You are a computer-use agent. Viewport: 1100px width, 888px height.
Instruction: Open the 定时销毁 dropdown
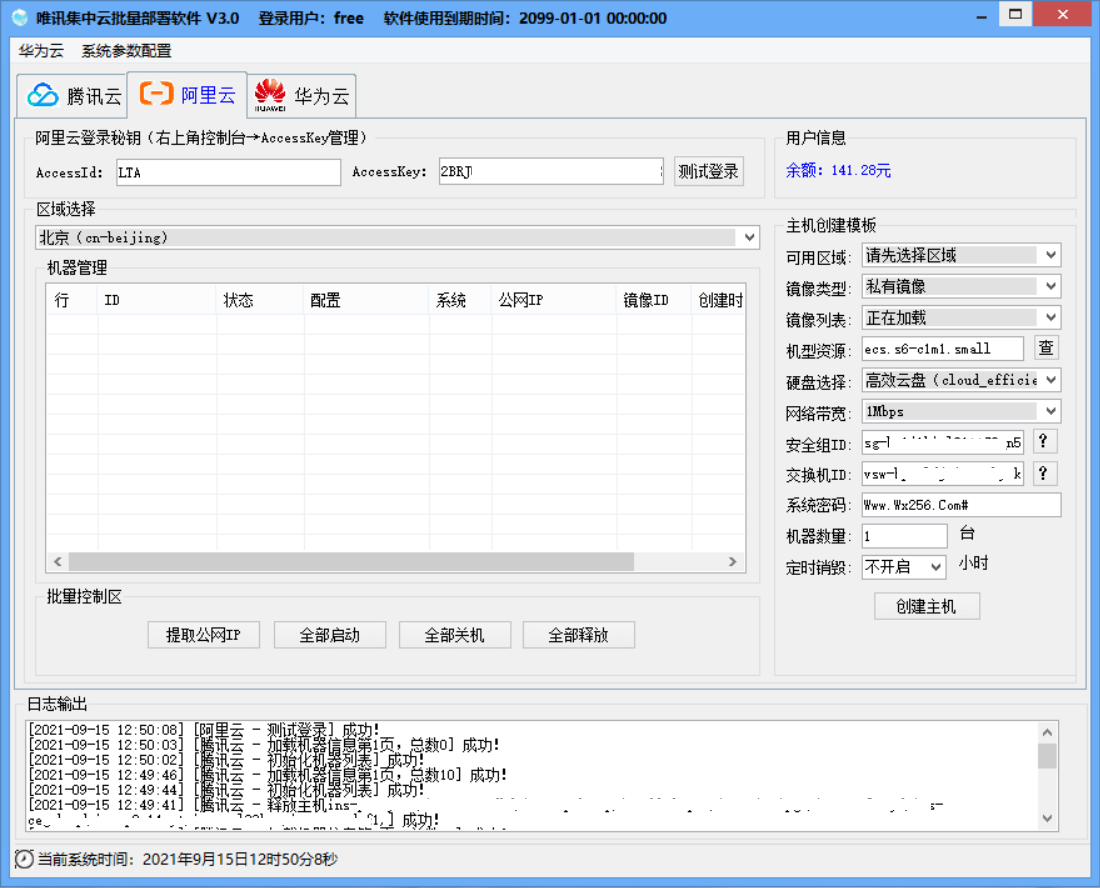[904, 567]
